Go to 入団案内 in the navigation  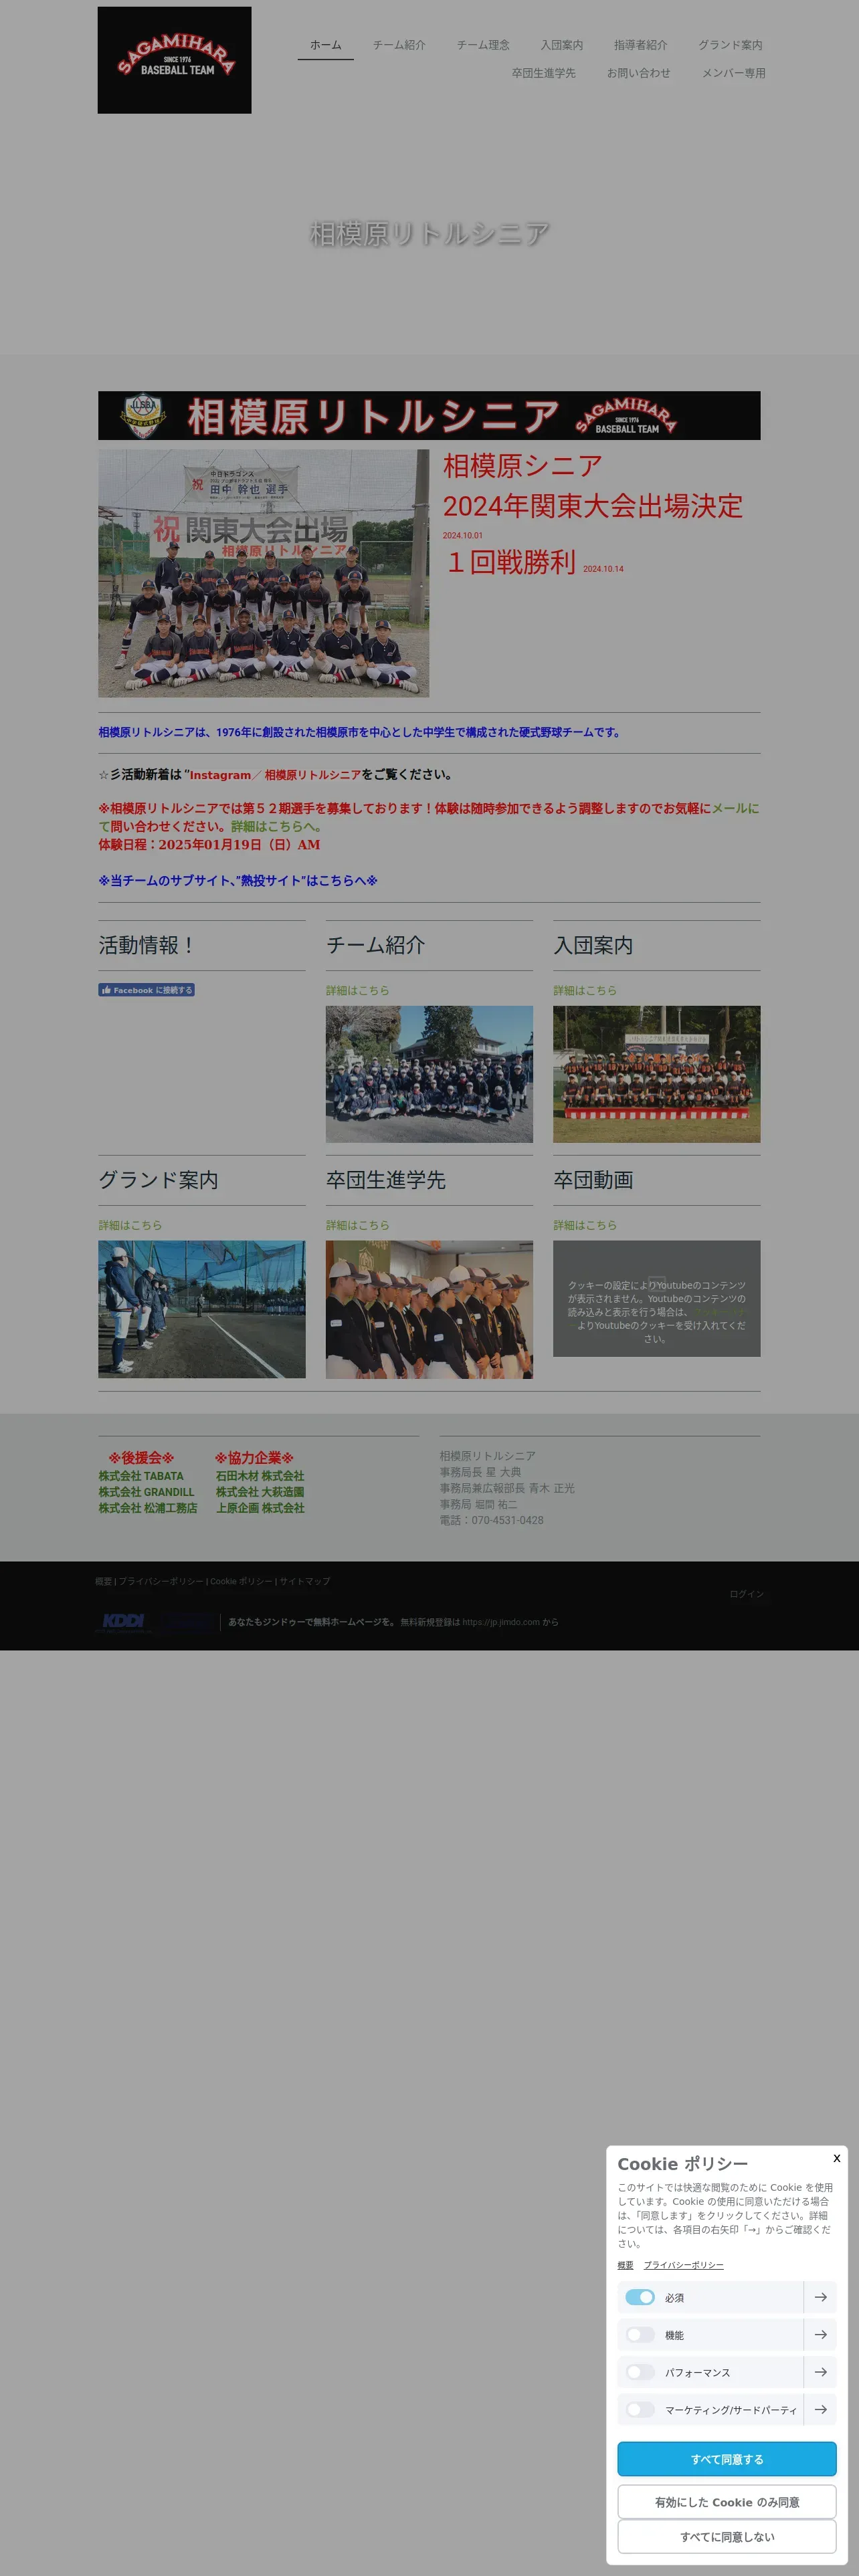click(x=562, y=45)
